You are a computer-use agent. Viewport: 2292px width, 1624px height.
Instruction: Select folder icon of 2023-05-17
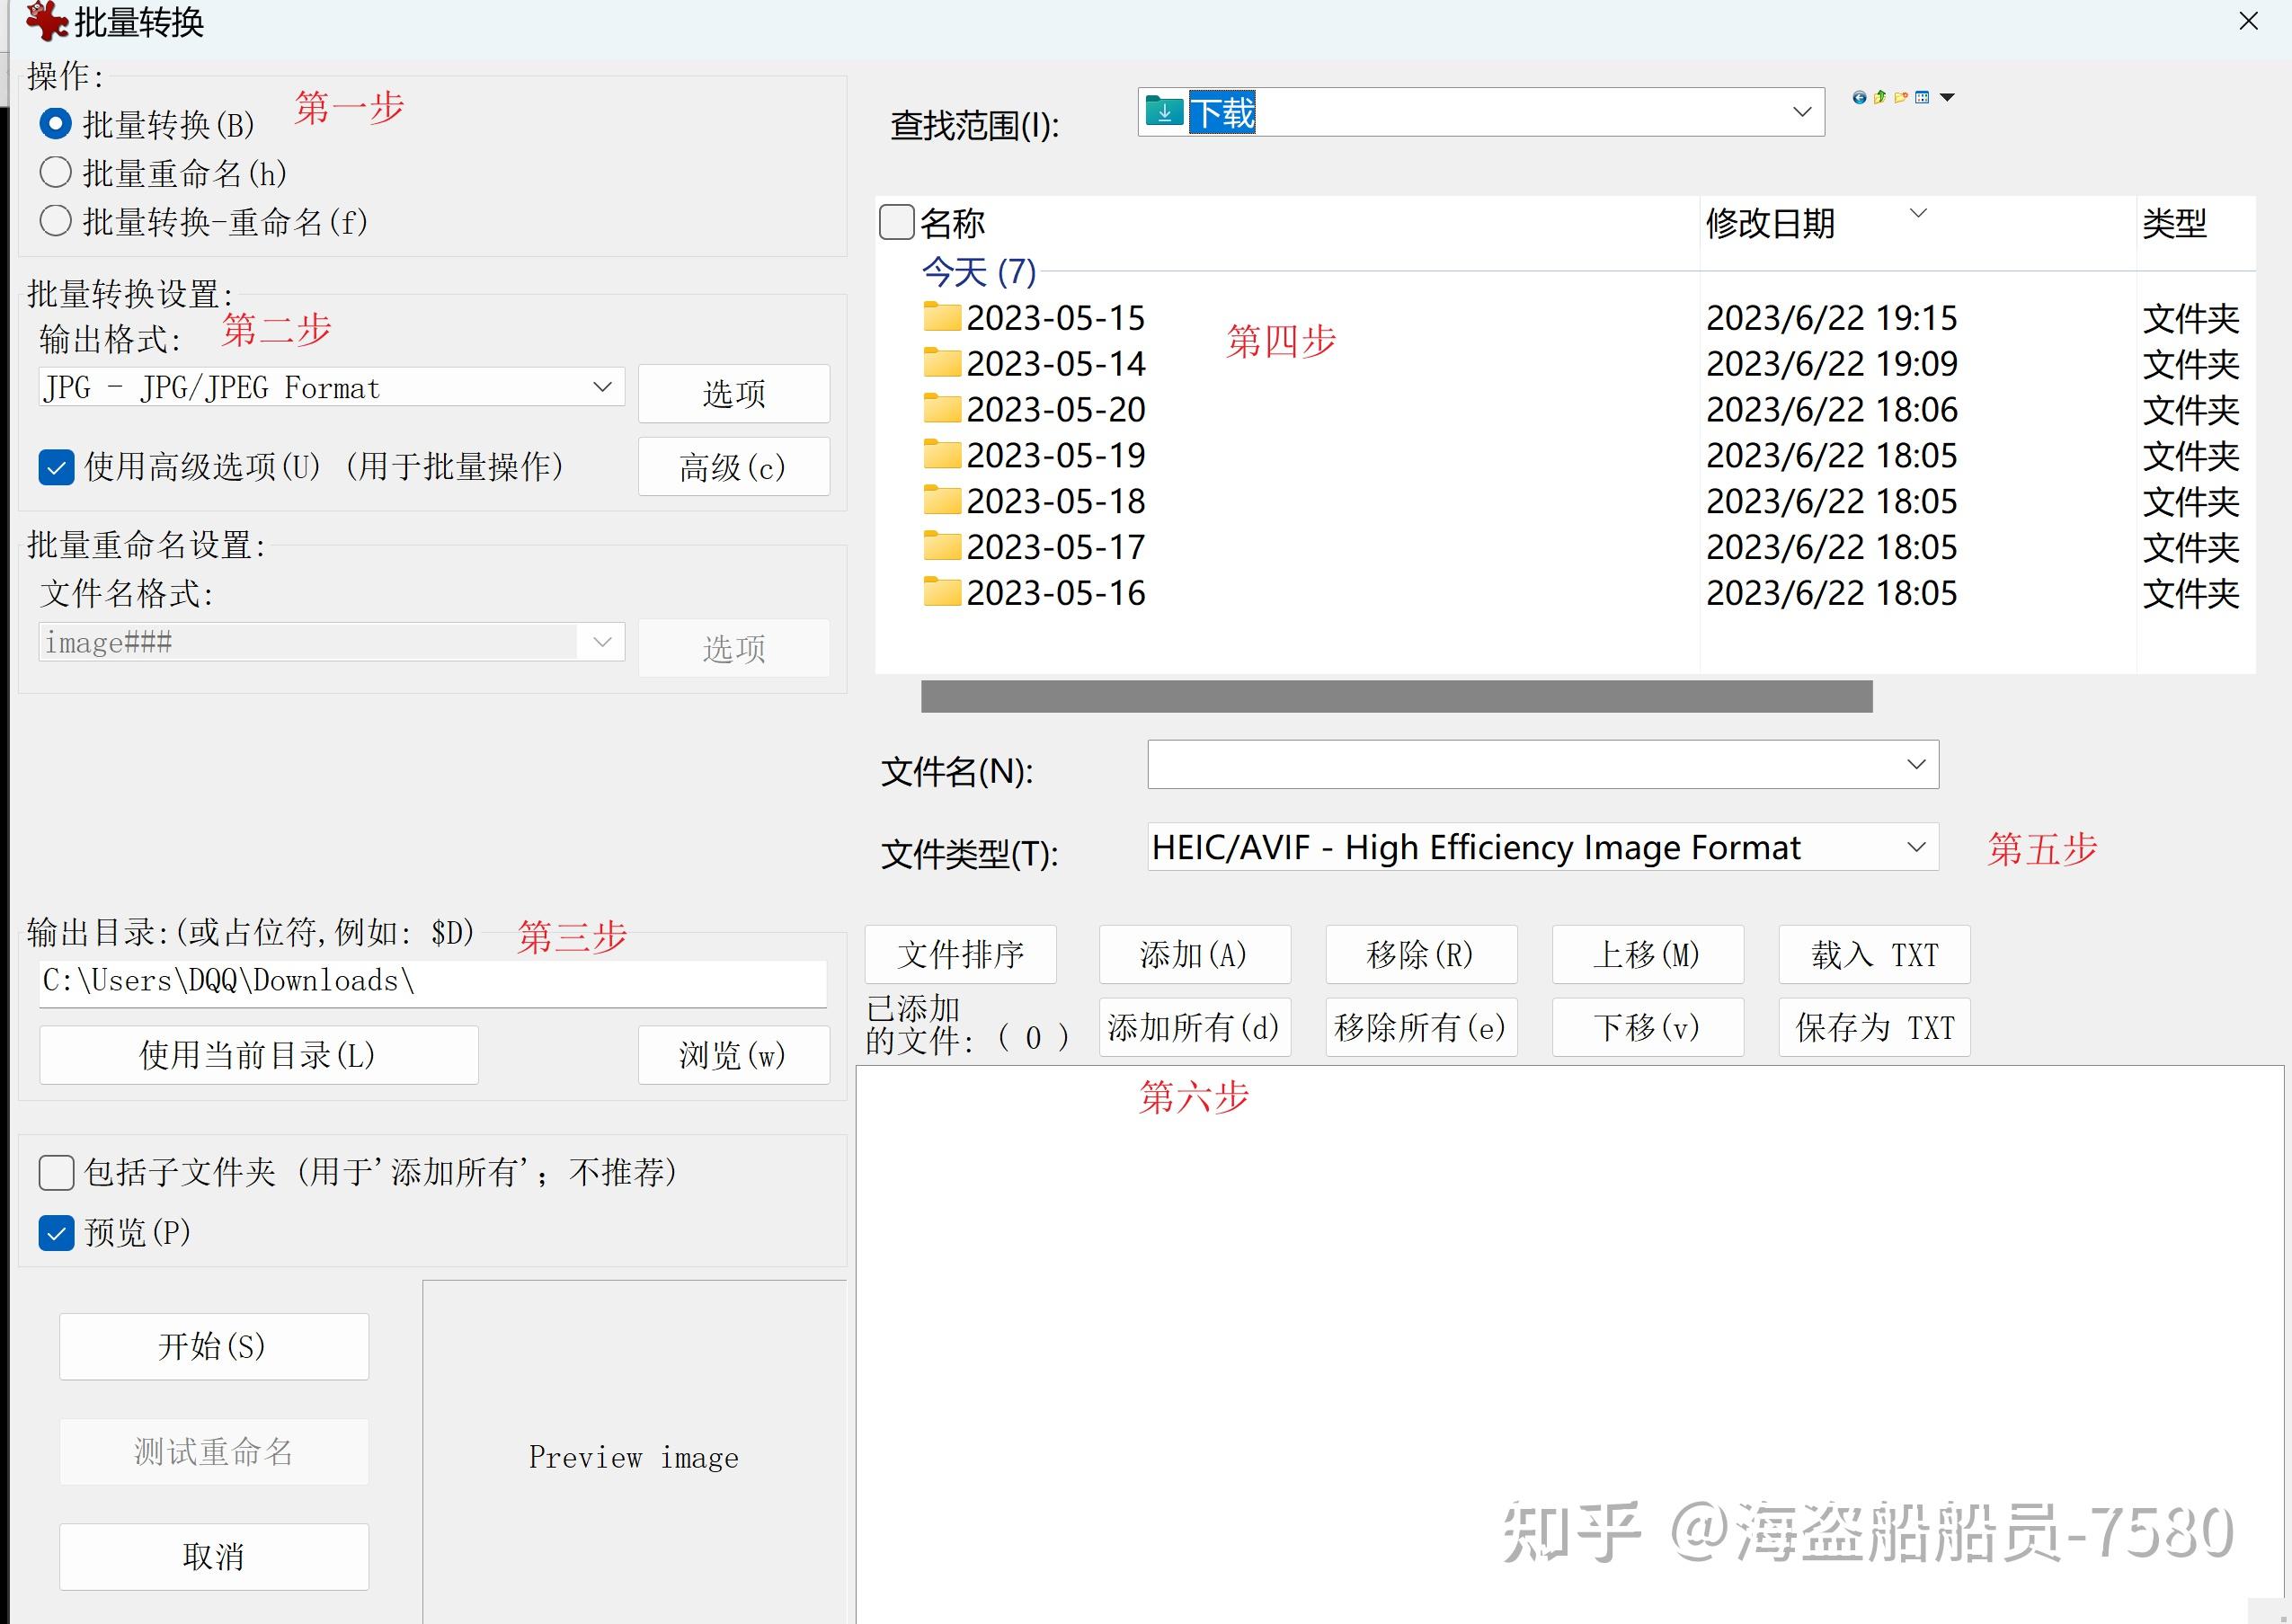pyautogui.click(x=941, y=547)
